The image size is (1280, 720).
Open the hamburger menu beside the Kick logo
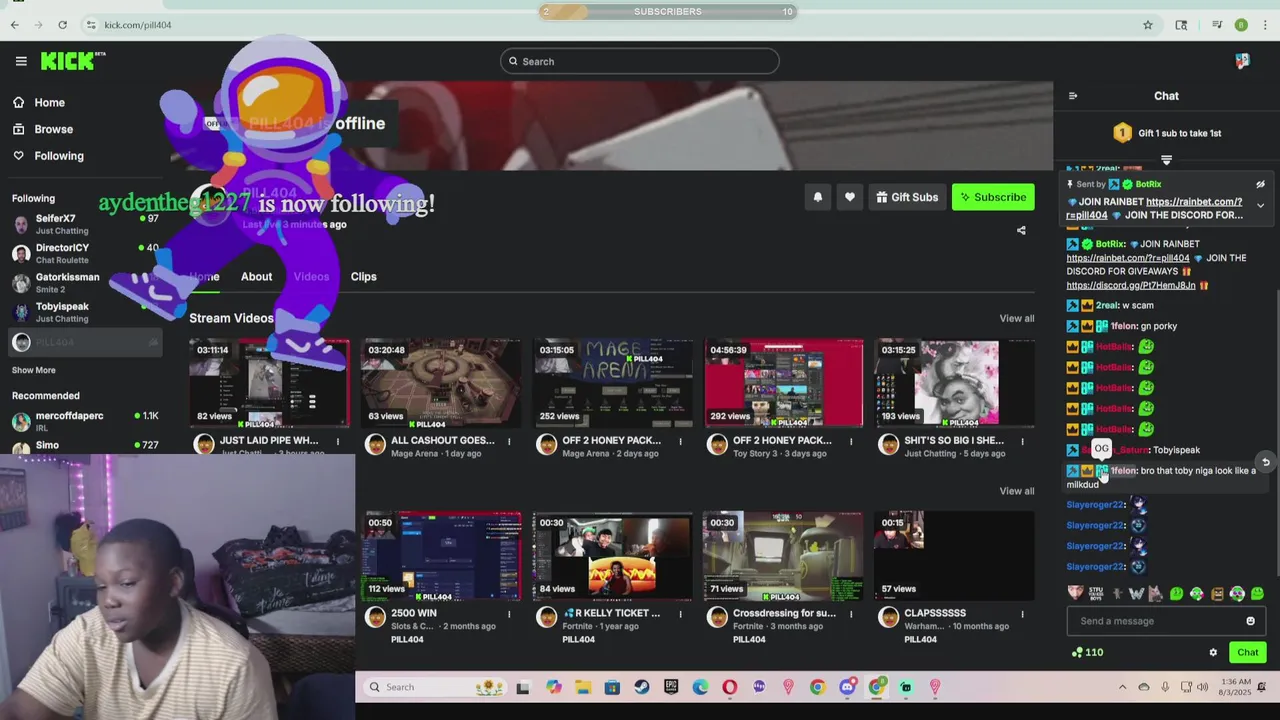[x=21, y=61]
